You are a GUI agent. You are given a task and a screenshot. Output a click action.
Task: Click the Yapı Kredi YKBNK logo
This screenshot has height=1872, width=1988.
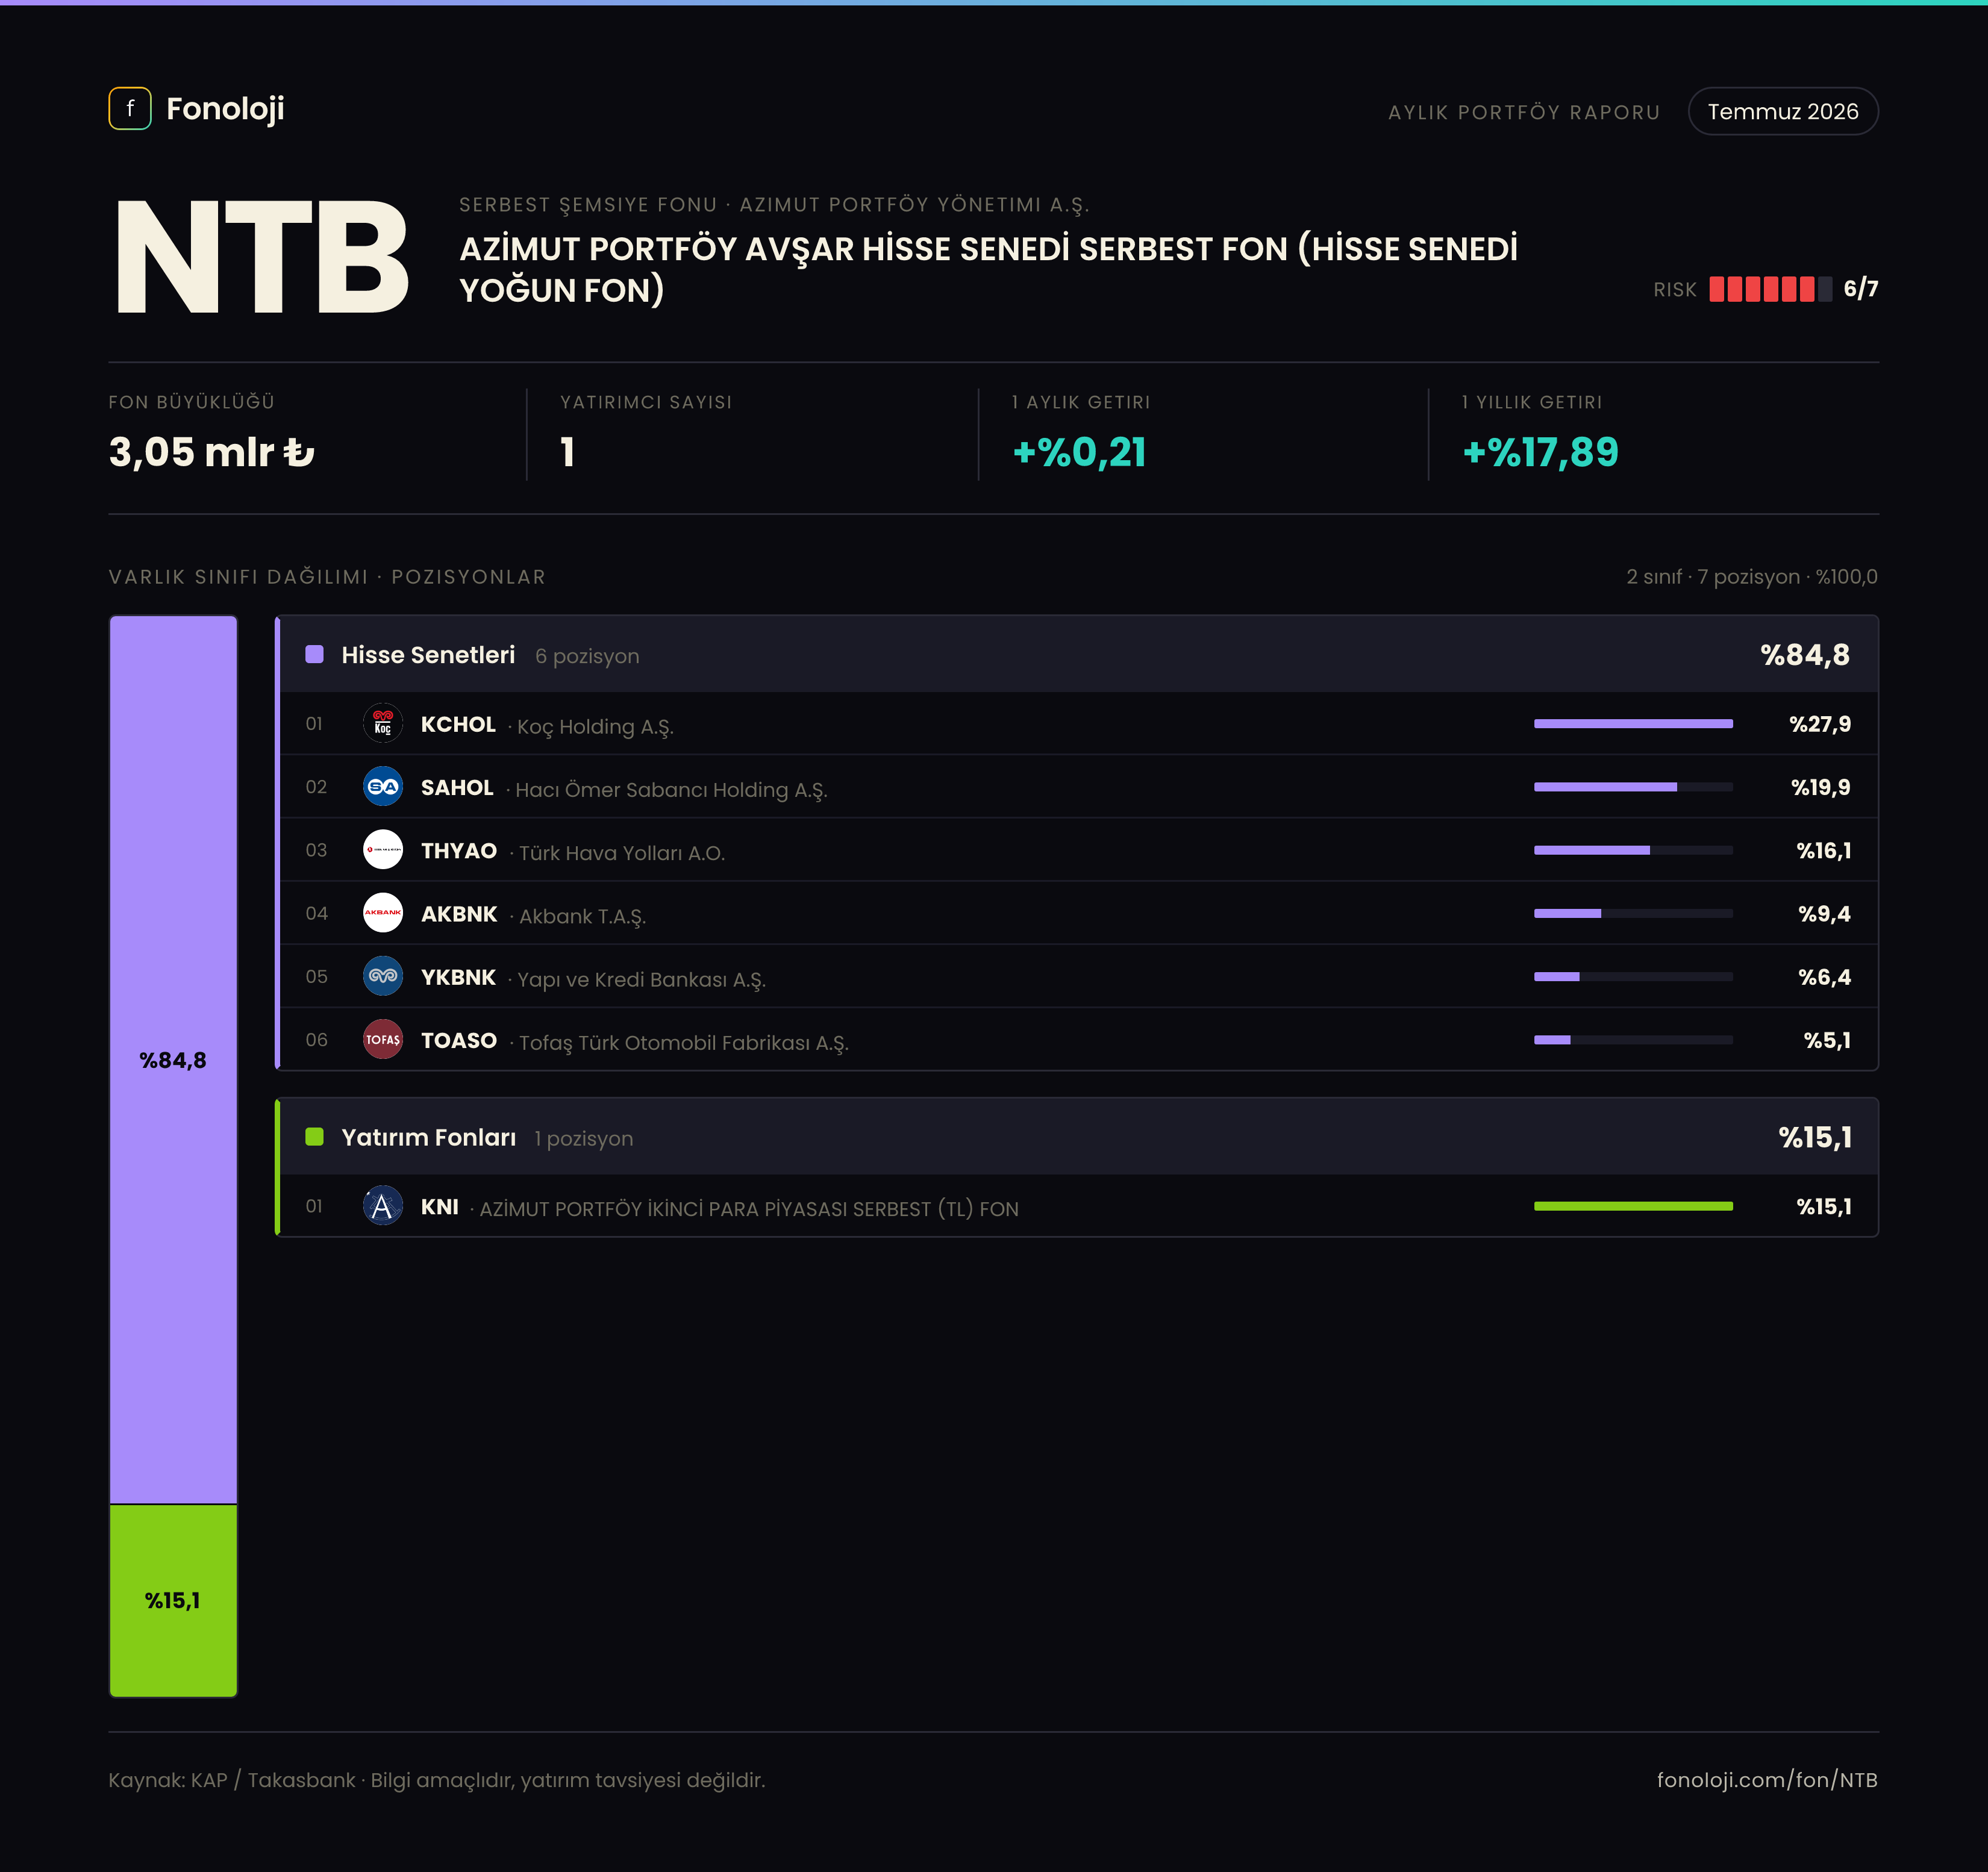pos(383,976)
